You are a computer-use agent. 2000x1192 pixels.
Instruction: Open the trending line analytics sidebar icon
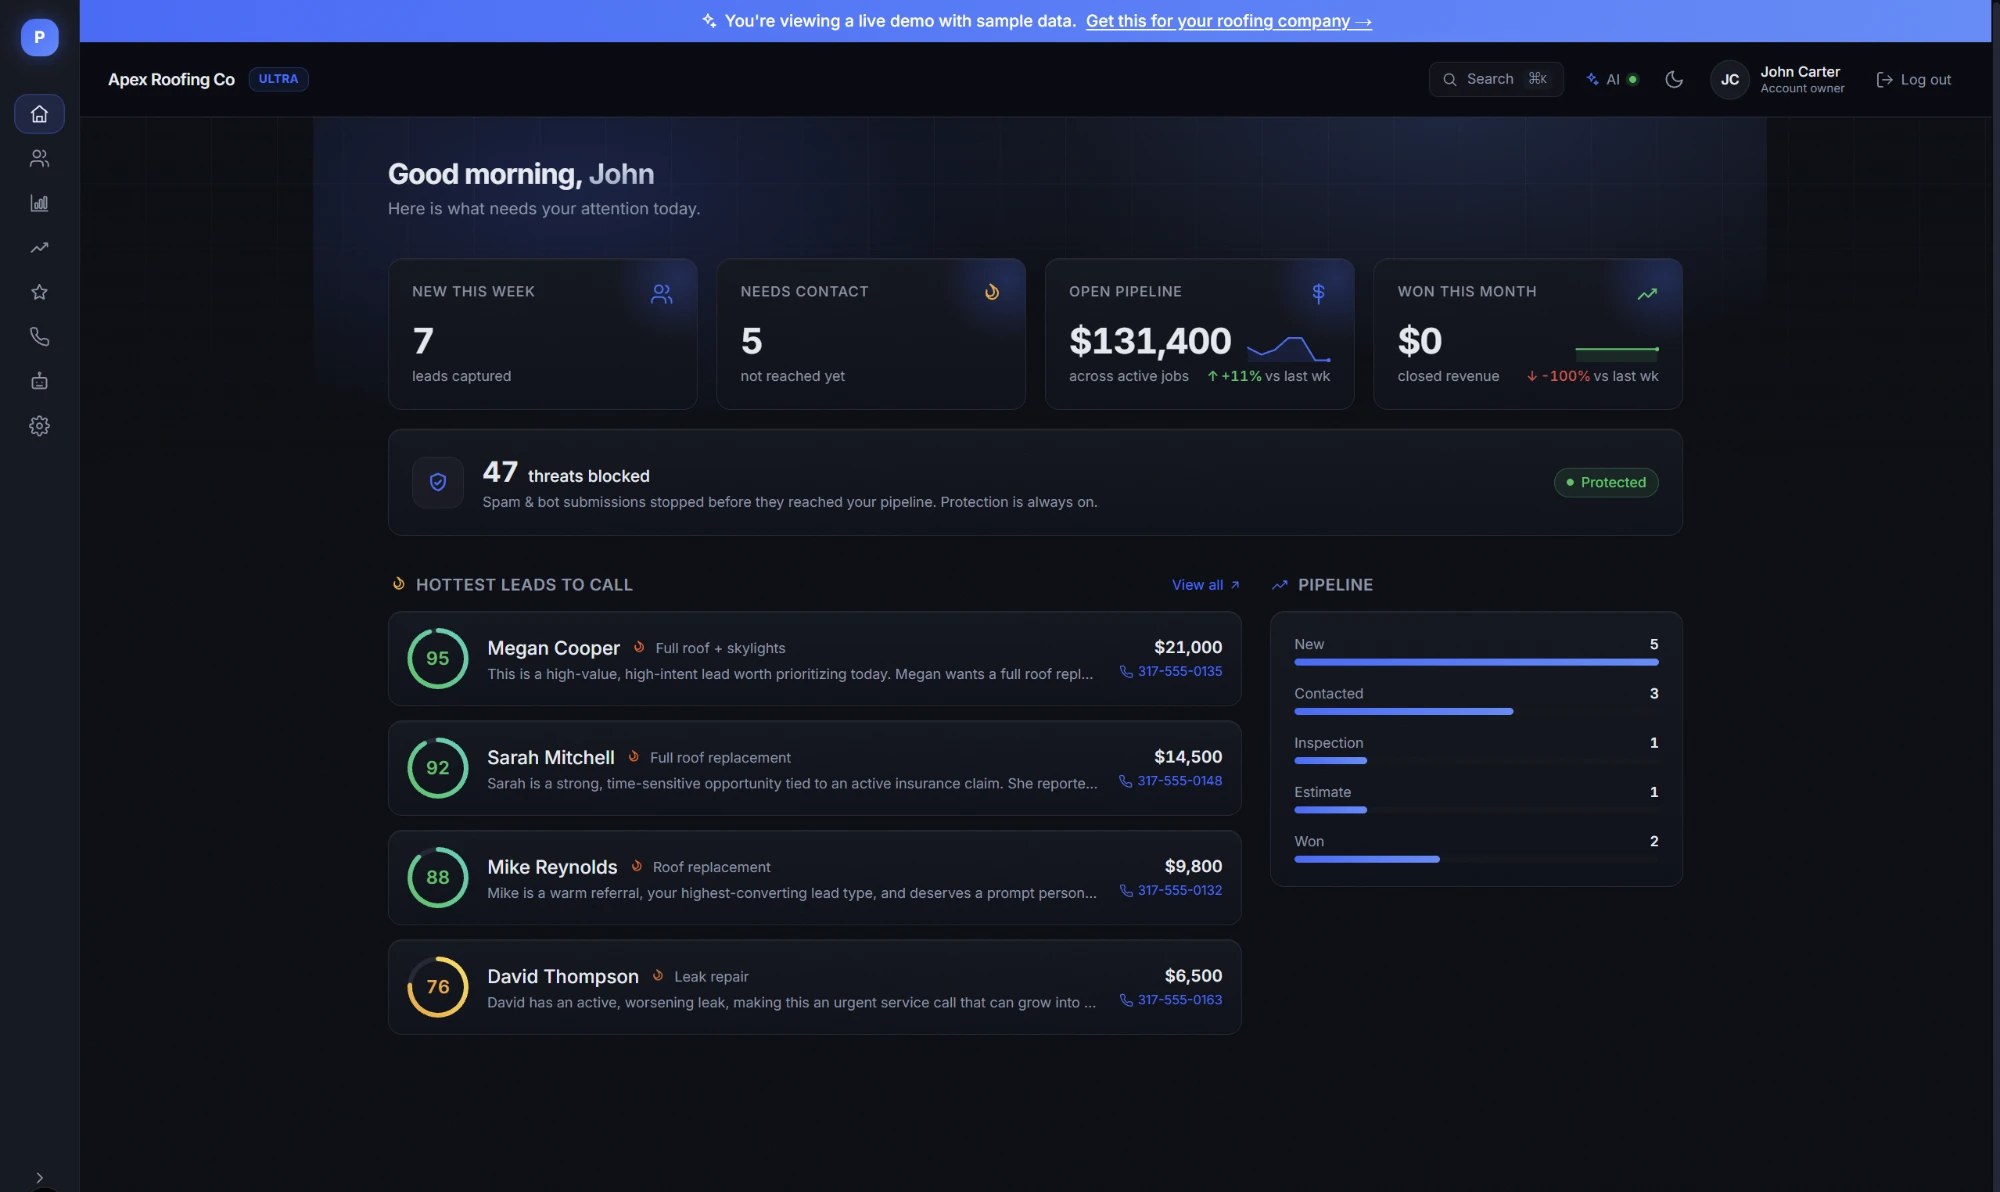tap(39, 247)
